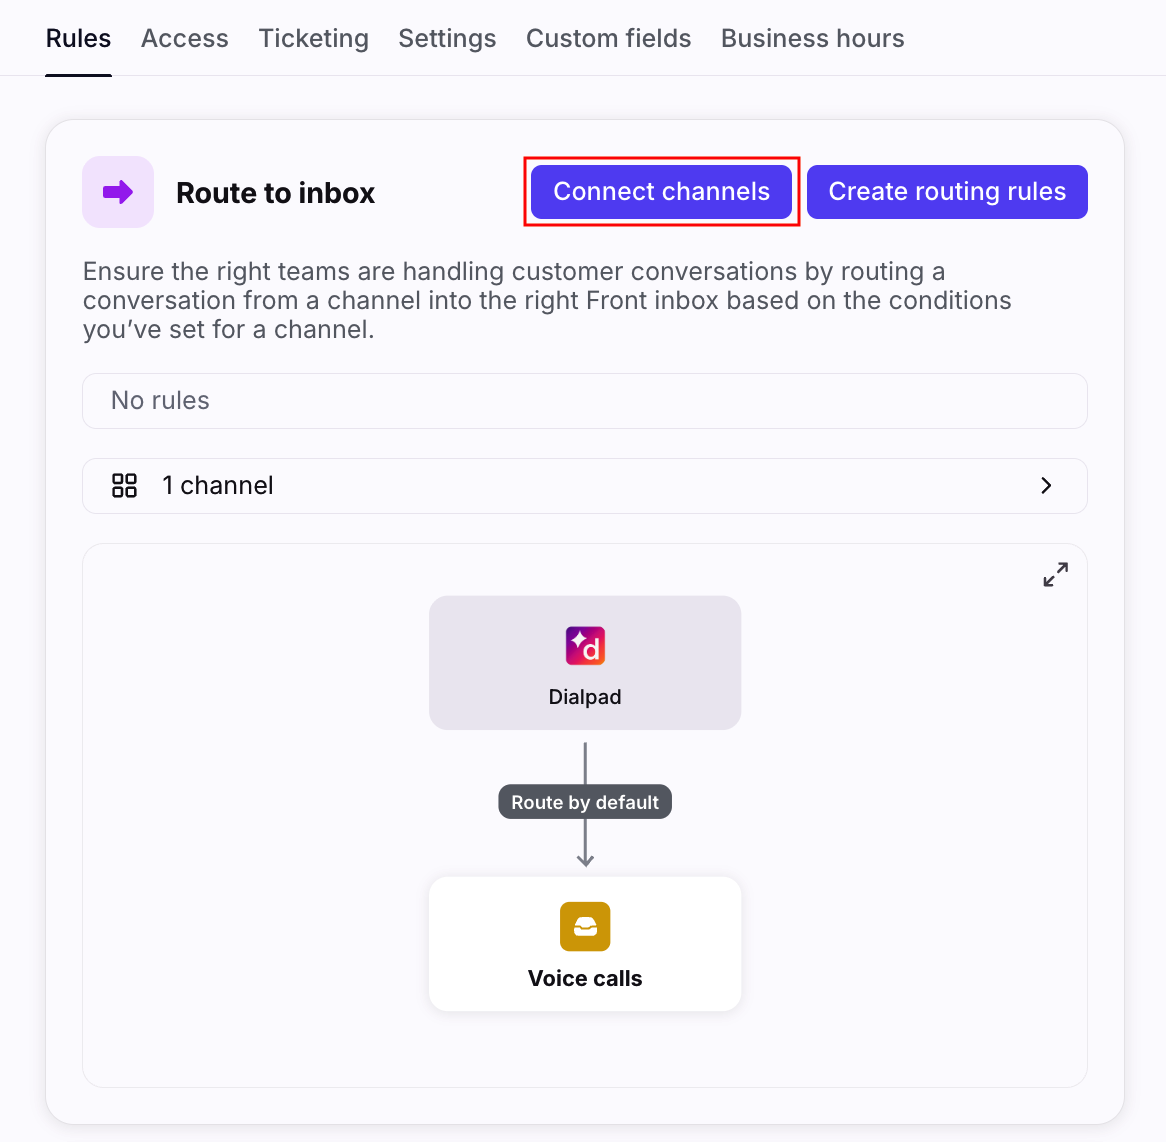Click the No rules row
The image size is (1166, 1142).
pyautogui.click(x=584, y=401)
